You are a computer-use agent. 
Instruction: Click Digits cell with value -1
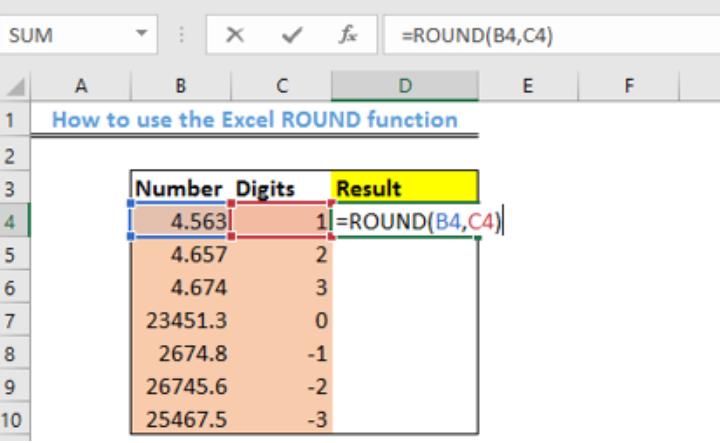[x=281, y=353]
